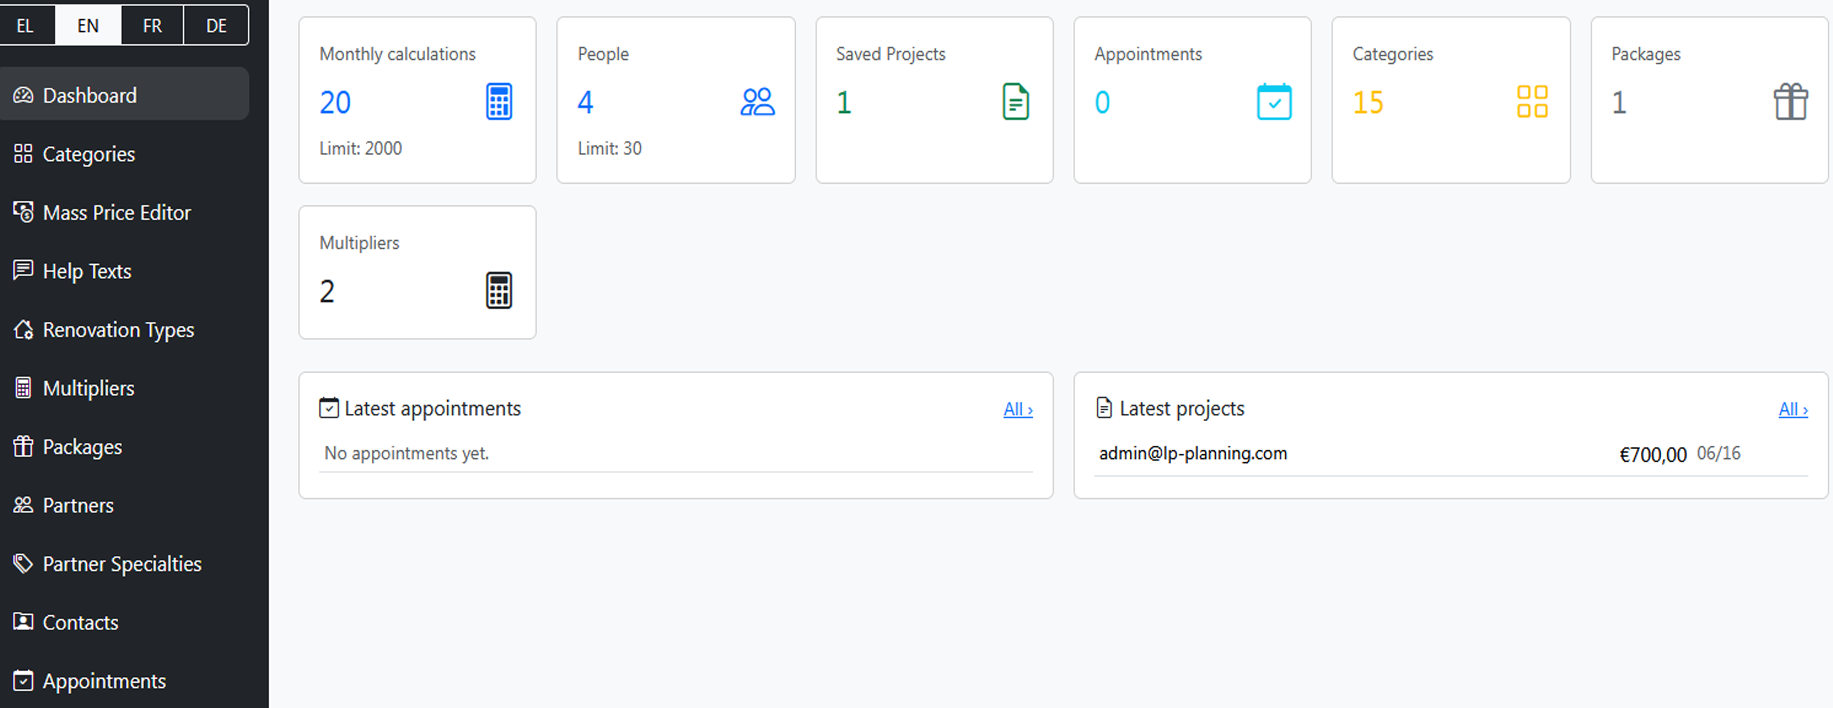Open the Monthly calculations card
Screen dimensions: 1833x708
417,100
